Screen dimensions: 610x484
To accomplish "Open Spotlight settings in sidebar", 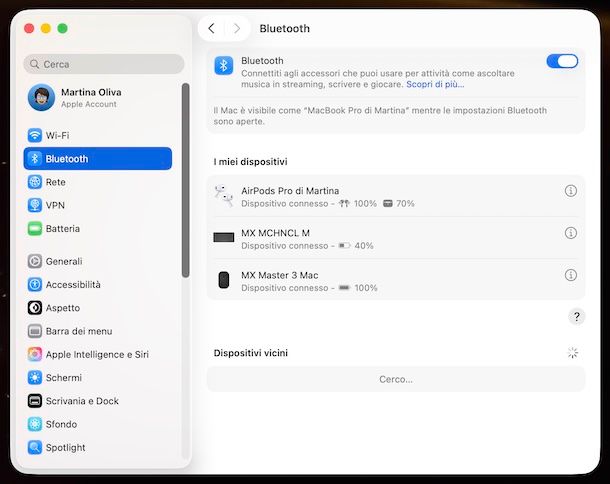I will pyautogui.click(x=65, y=447).
